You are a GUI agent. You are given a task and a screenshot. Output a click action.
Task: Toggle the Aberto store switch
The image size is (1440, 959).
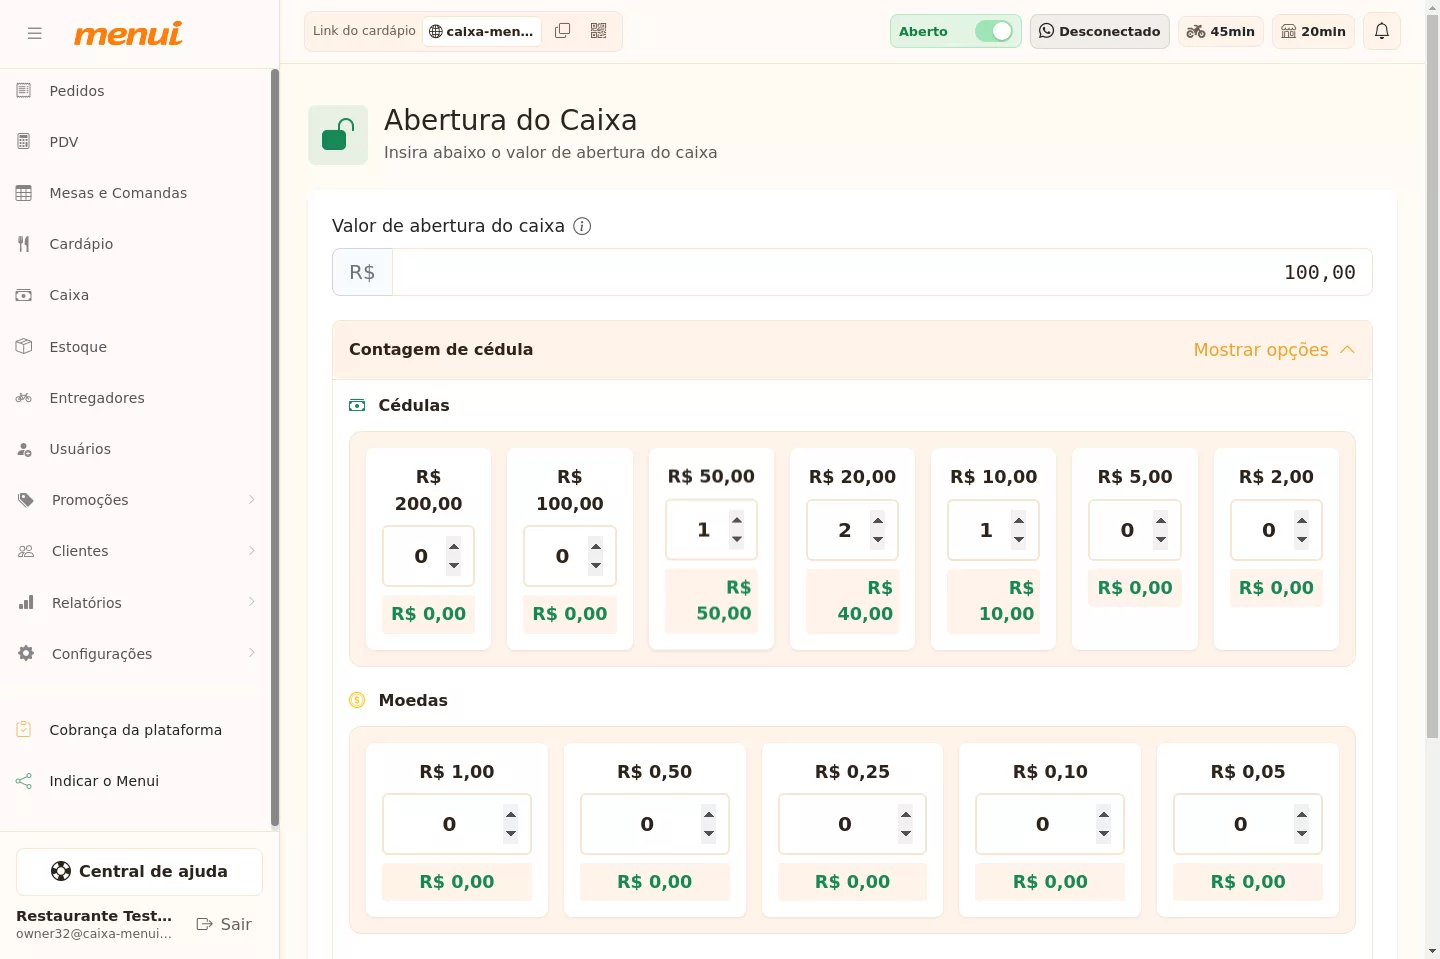(x=994, y=31)
